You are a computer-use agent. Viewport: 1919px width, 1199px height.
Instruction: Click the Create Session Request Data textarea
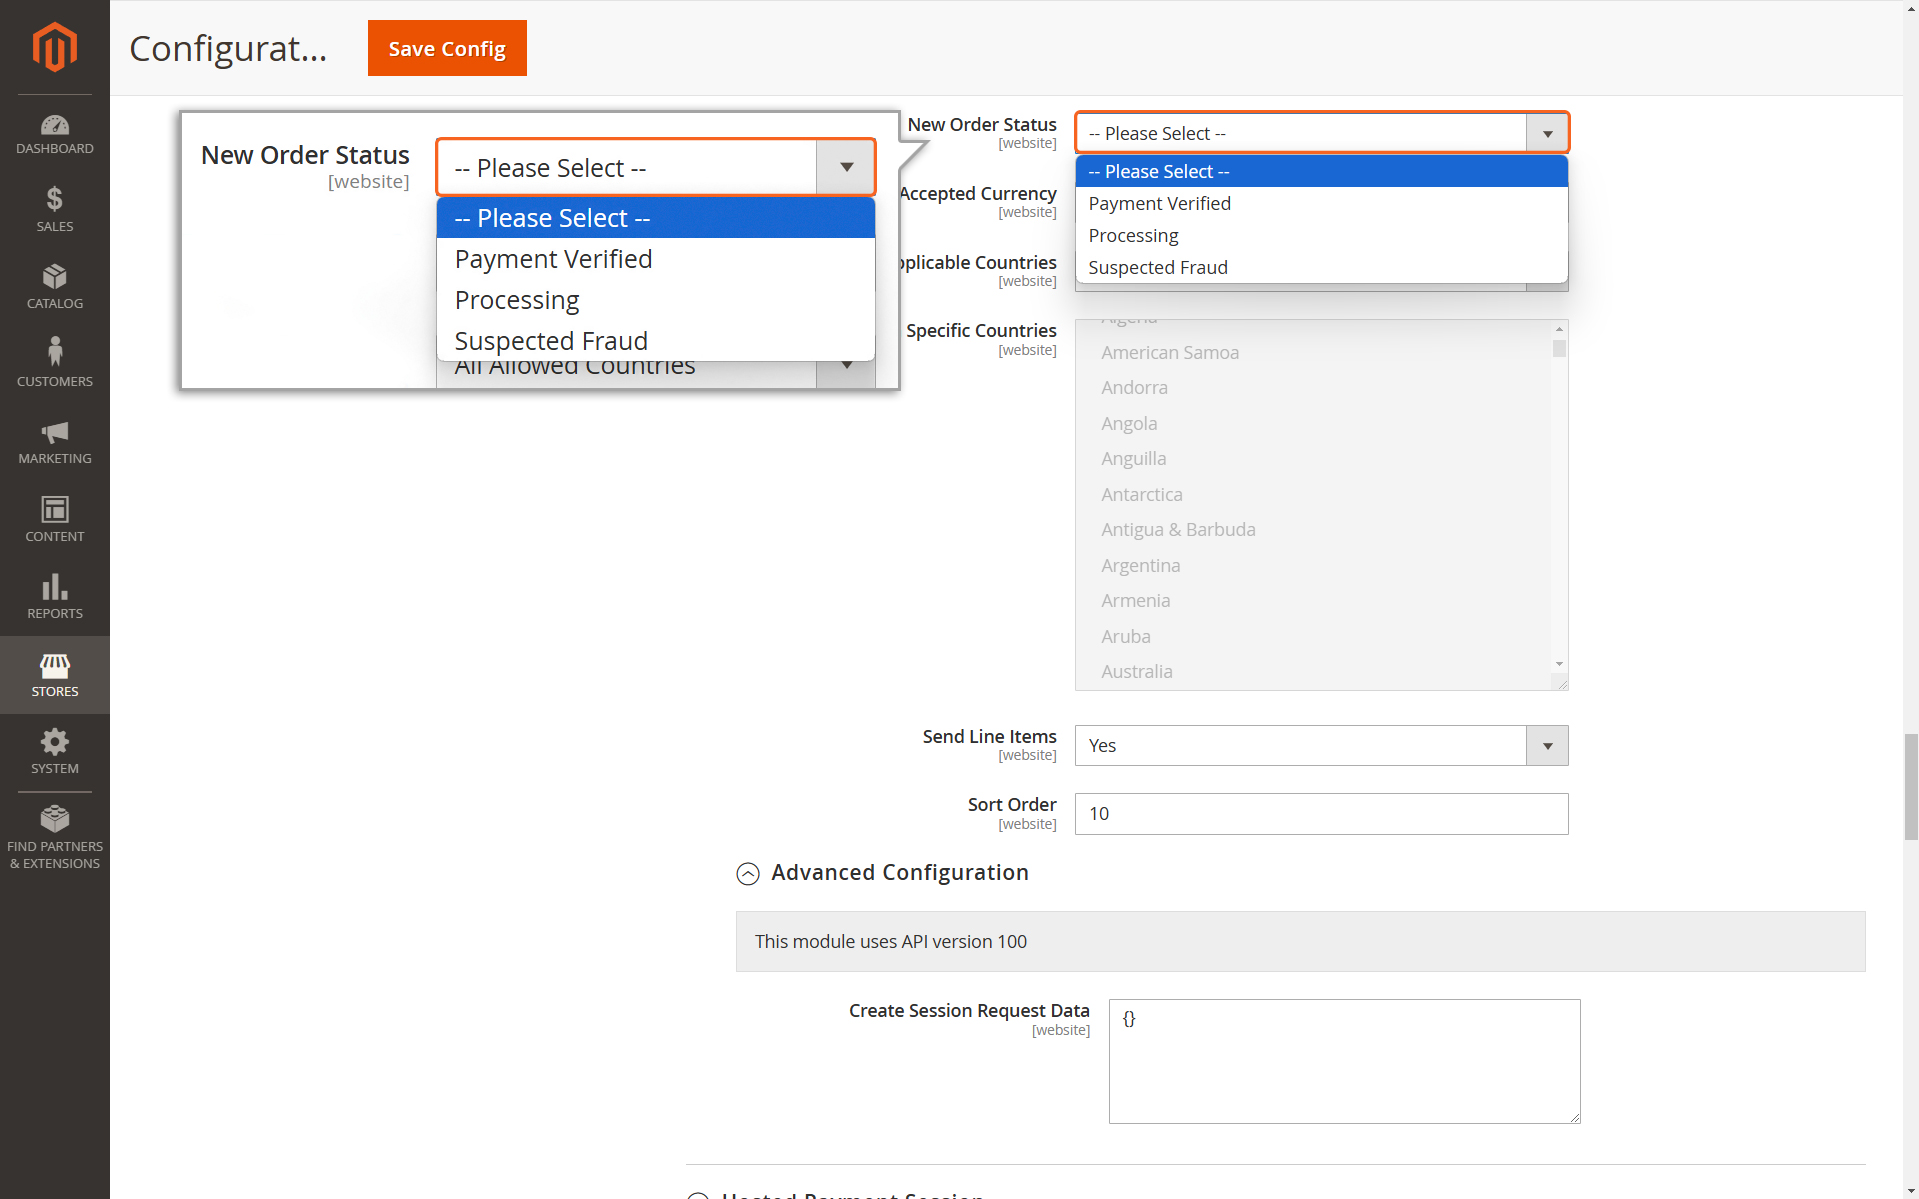click(1344, 1061)
